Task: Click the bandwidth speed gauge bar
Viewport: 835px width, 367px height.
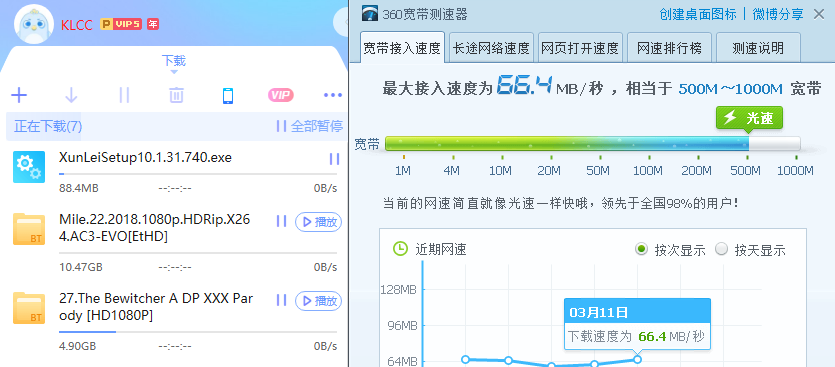Action: point(593,143)
